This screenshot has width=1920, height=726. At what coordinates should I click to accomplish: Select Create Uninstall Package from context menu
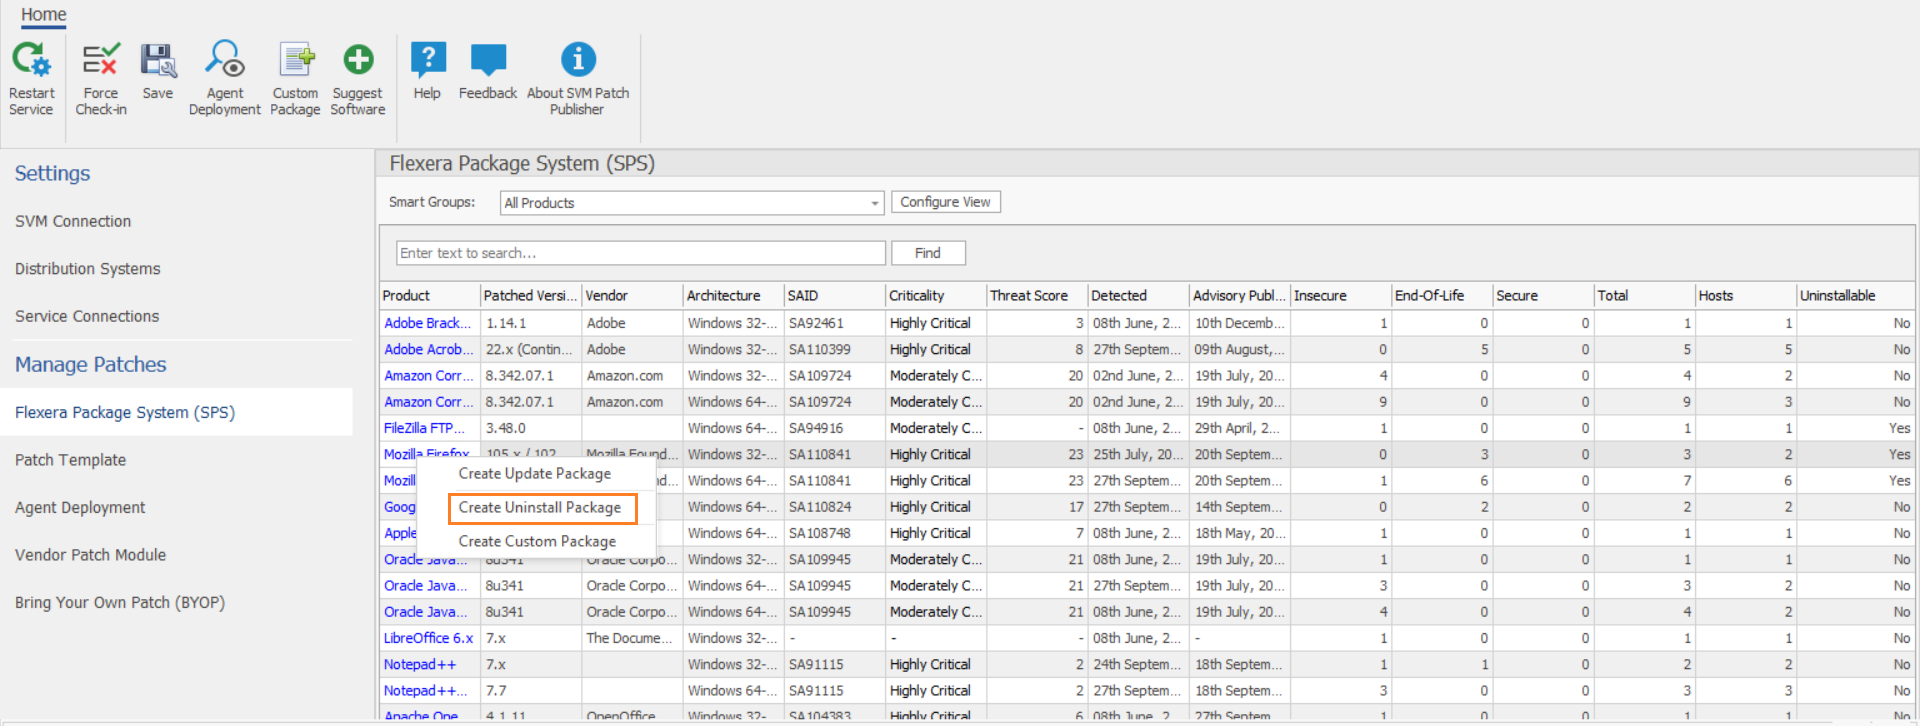540,508
